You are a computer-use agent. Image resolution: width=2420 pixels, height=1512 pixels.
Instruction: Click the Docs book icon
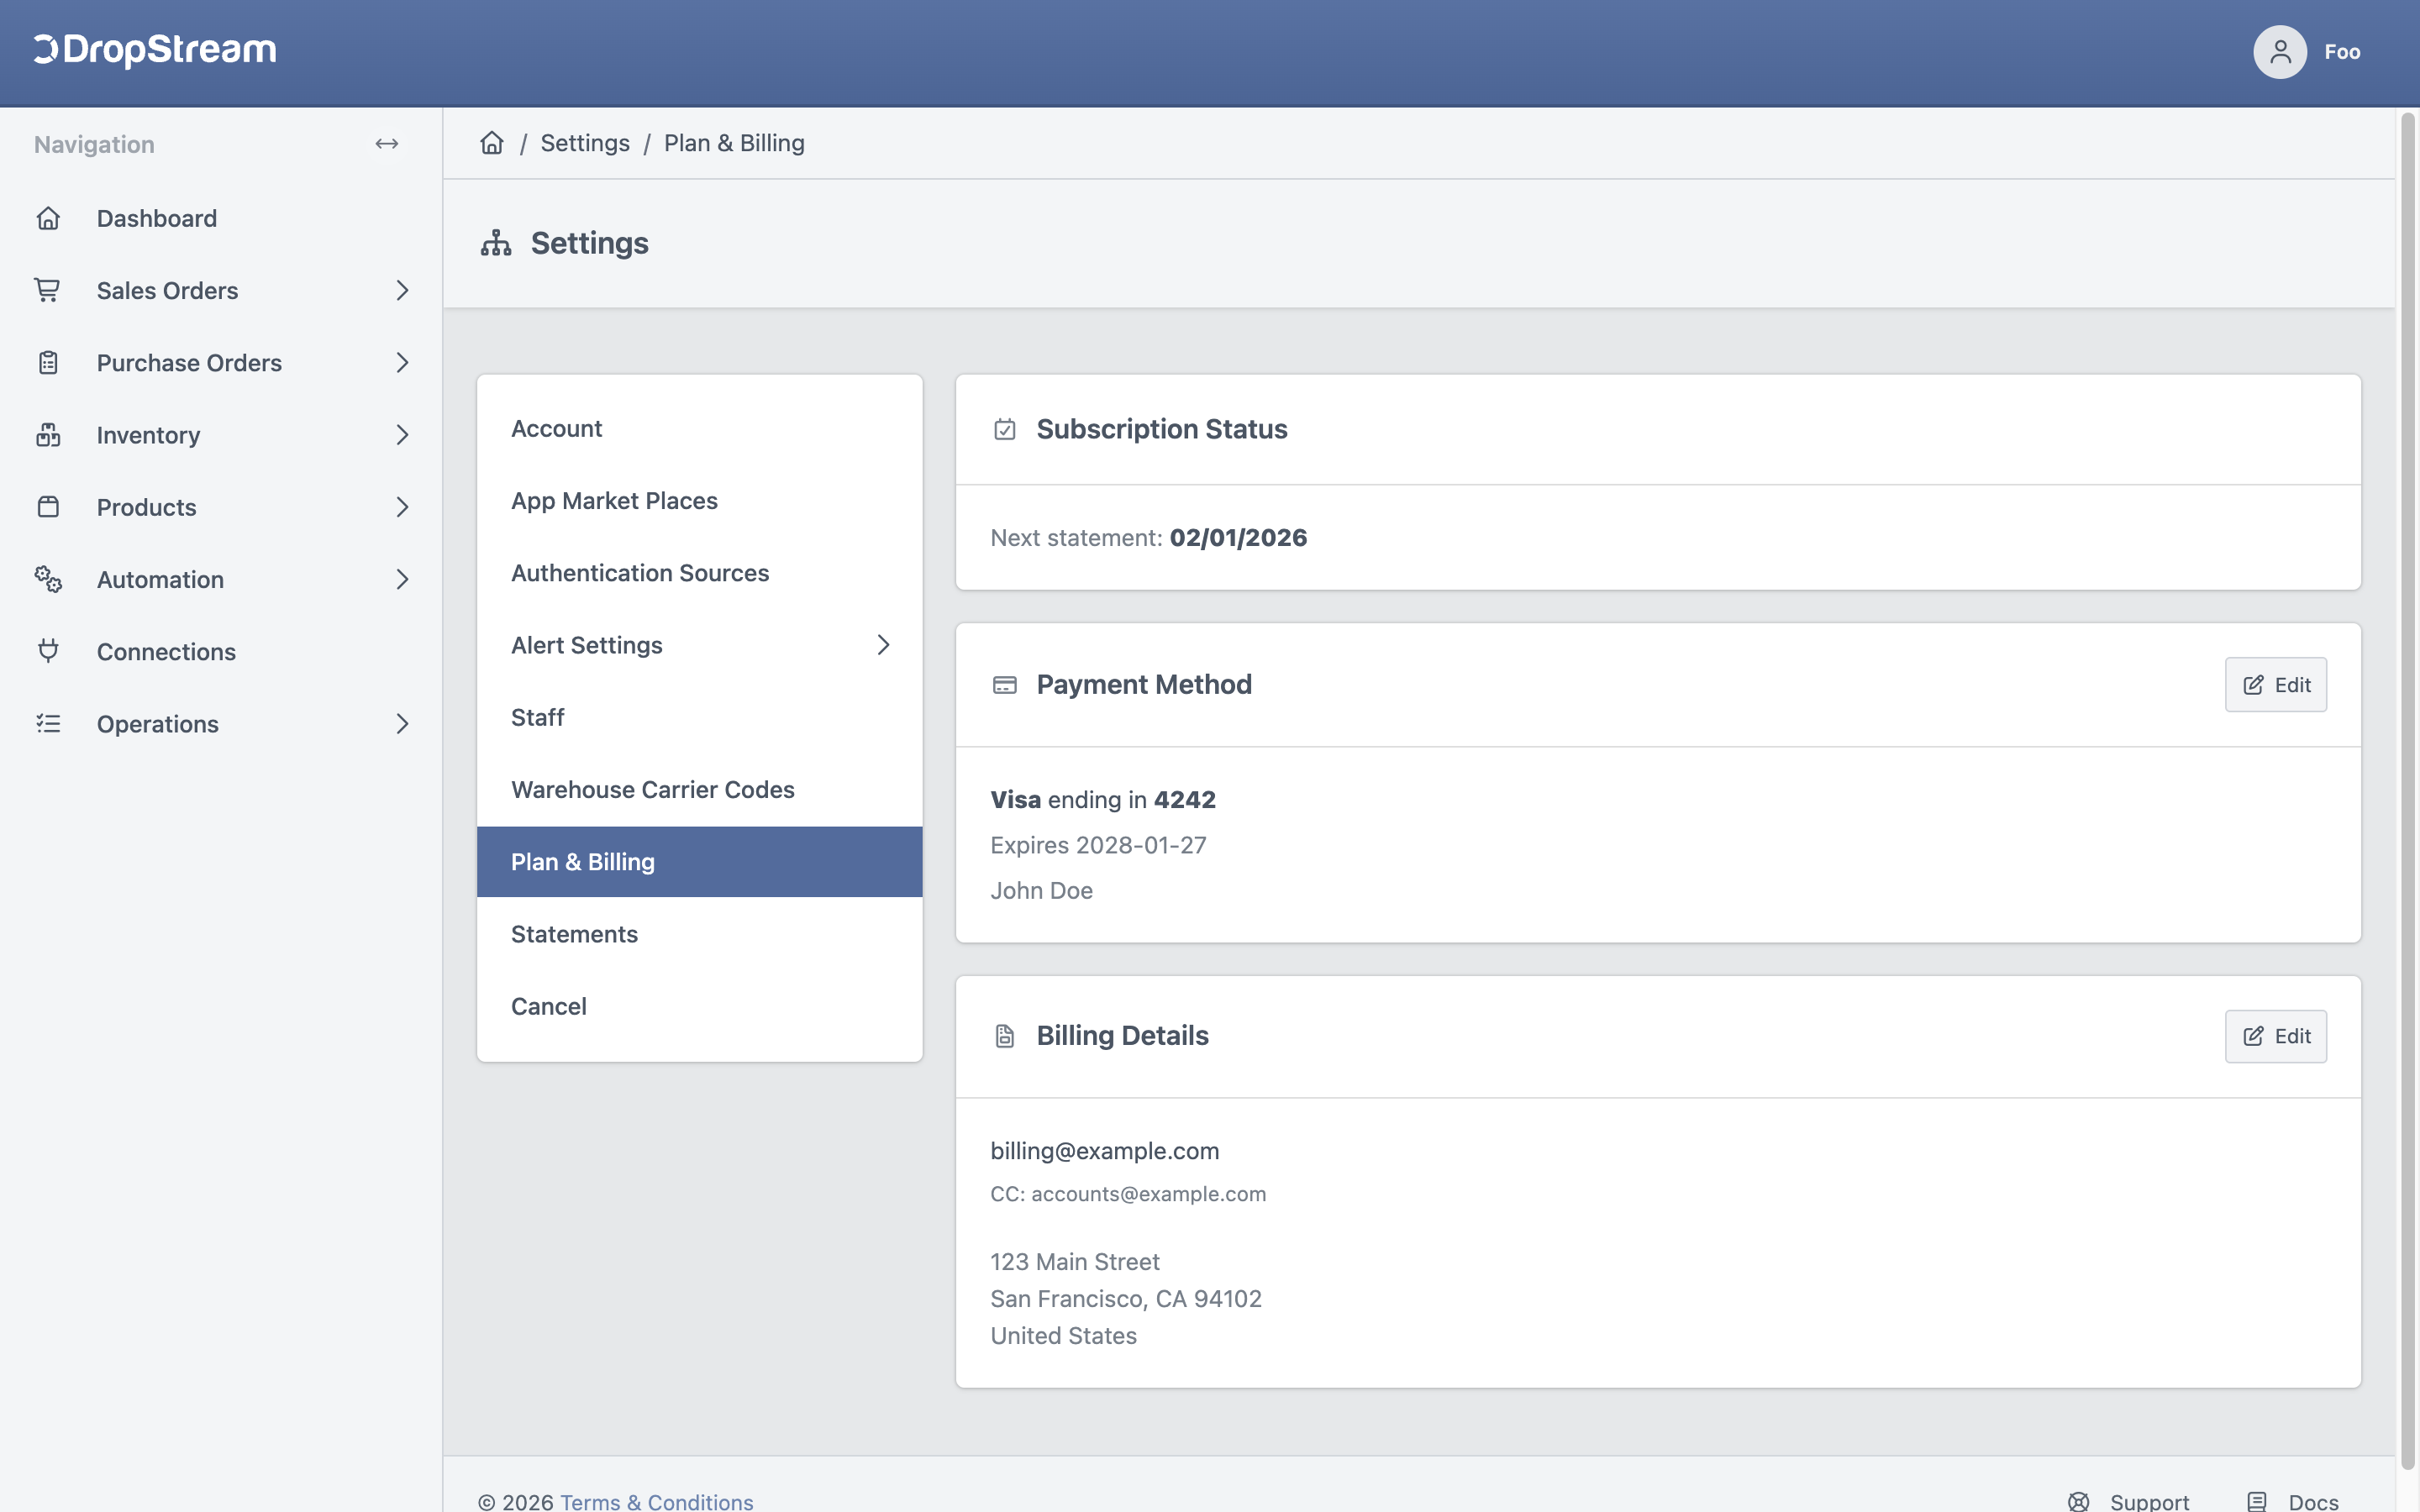(x=2257, y=1501)
